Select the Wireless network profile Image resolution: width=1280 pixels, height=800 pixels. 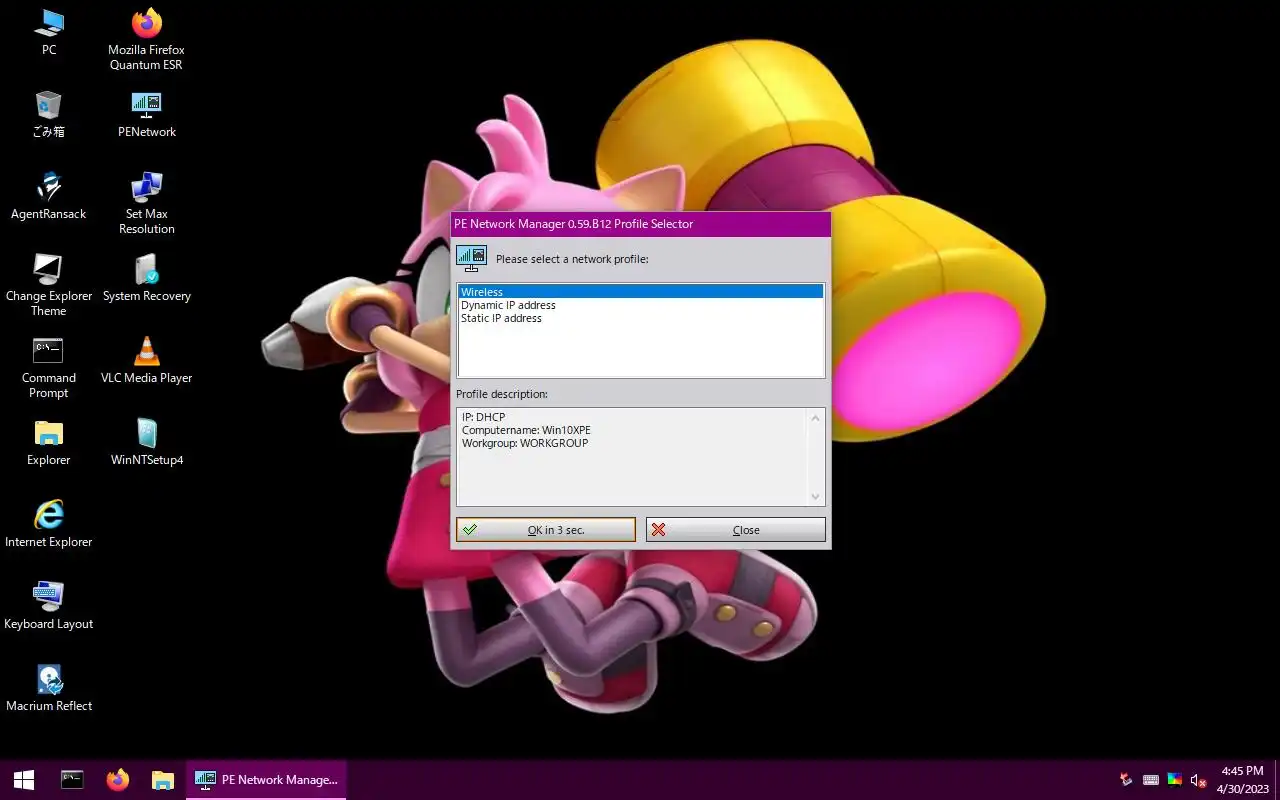pyautogui.click(x=640, y=292)
